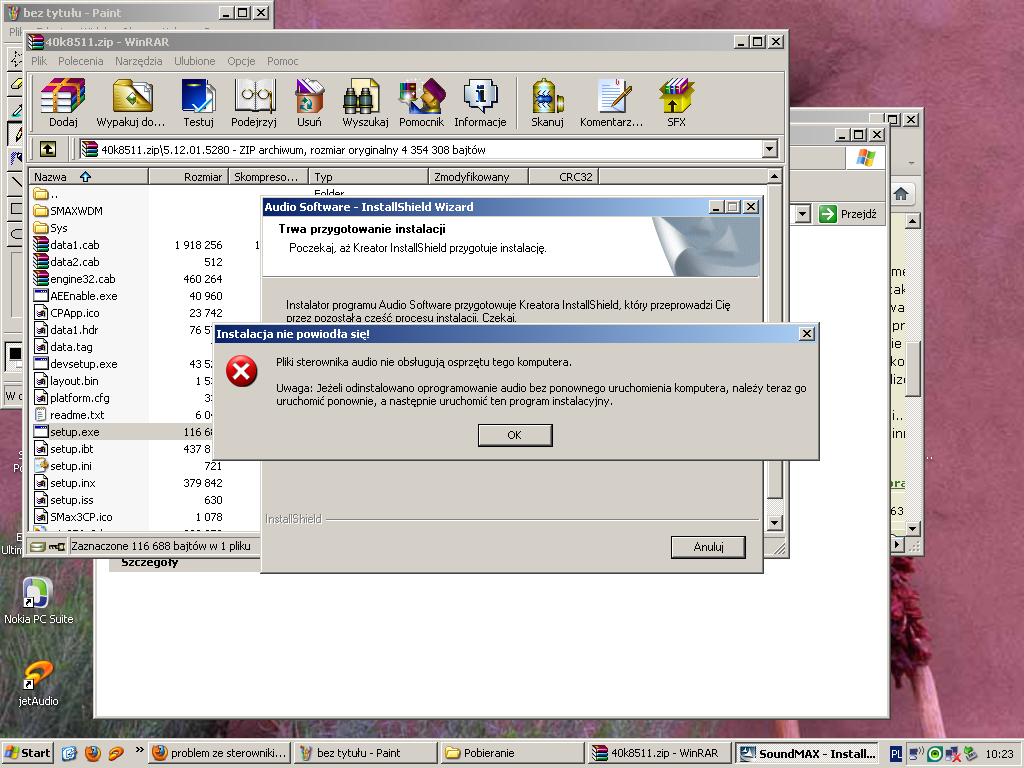Open the Ulubione menu
The image size is (1024, 768).
195,61
